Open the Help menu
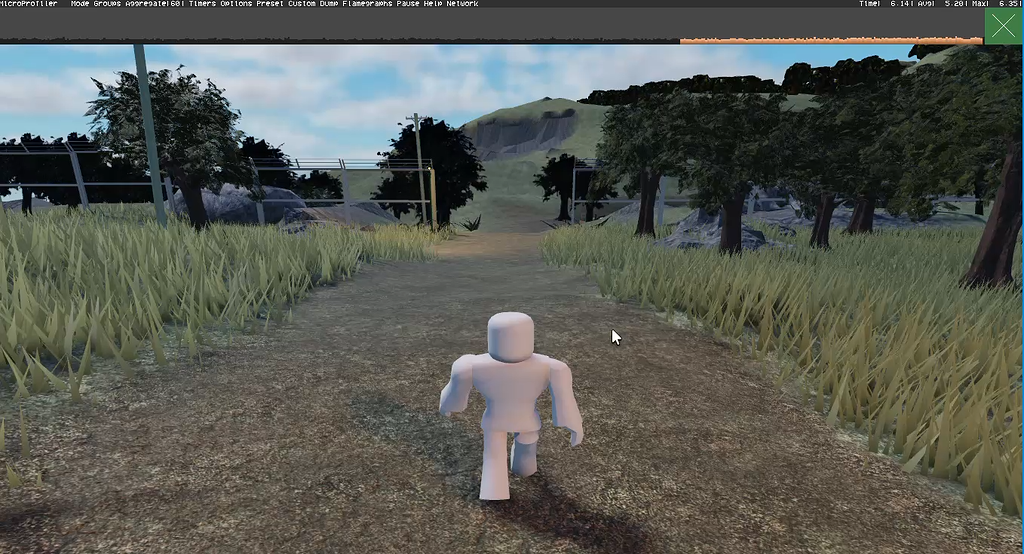This screenshot has width=1024, height=554. 433,3
